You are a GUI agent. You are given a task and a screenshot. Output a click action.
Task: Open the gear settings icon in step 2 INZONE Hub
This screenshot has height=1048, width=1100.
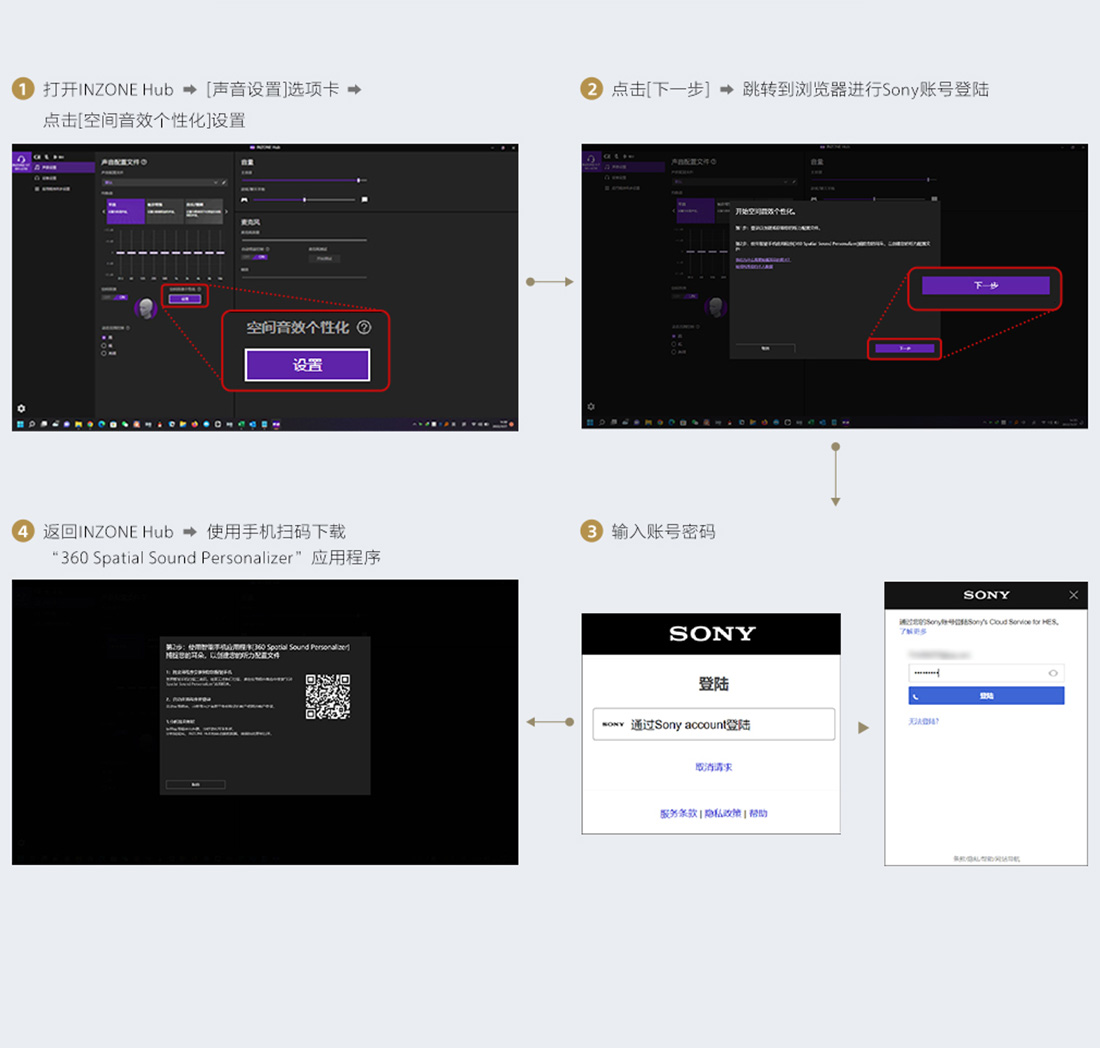[591, 406]
